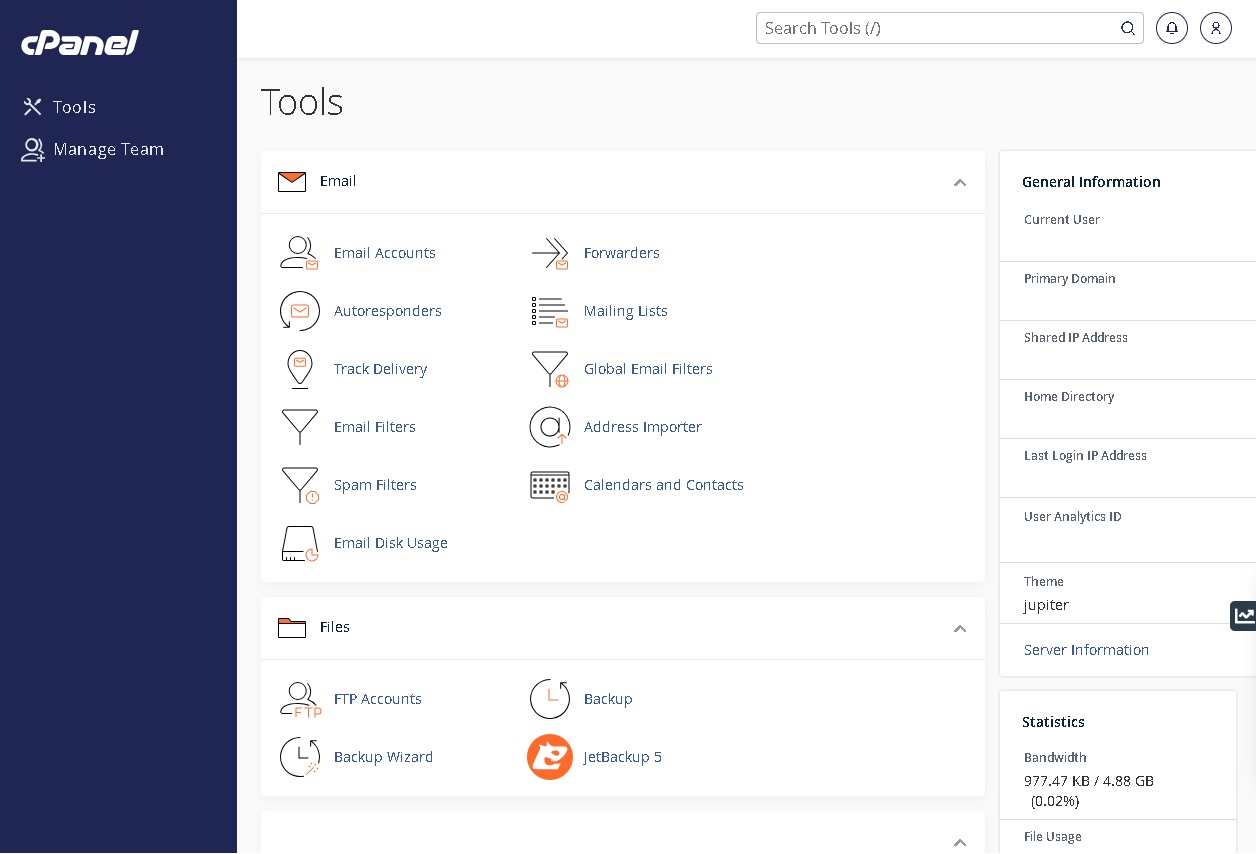The image size is (1256, 854).
Task: Select the Spam Filters icon
Action: click(x=300, y=485)
